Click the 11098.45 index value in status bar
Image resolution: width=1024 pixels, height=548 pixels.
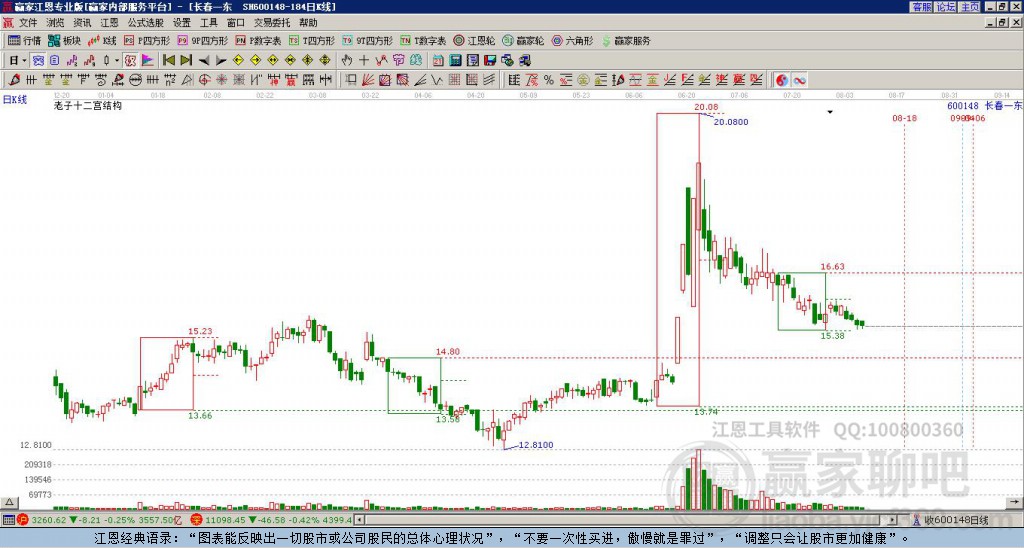[x=225, y=520]
